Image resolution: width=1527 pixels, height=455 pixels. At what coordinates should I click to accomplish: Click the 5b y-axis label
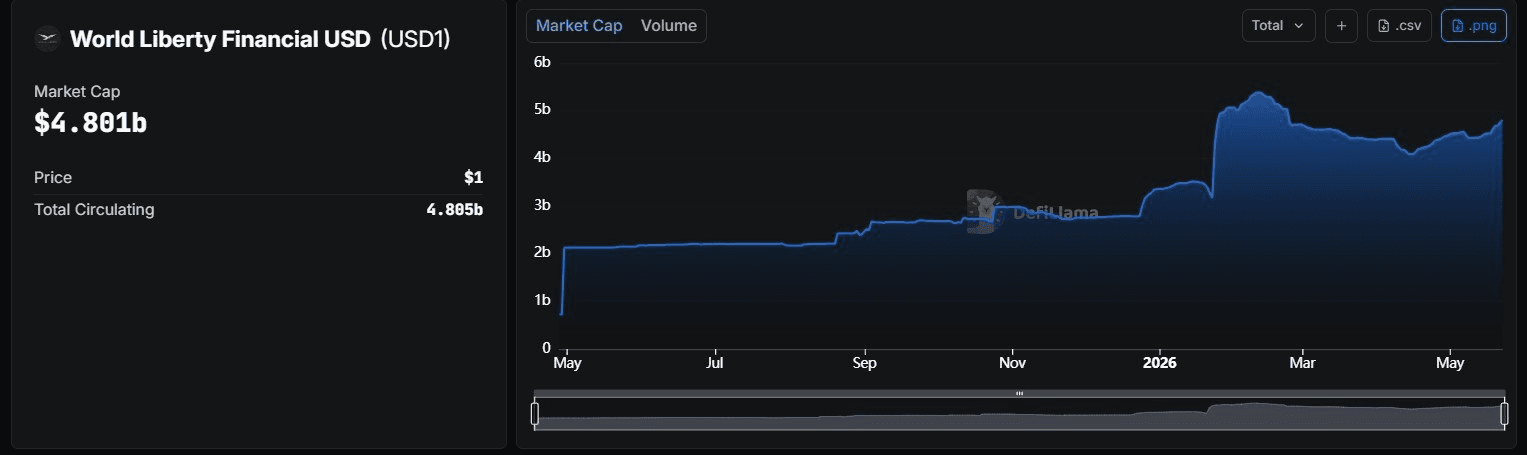[542, 109]
